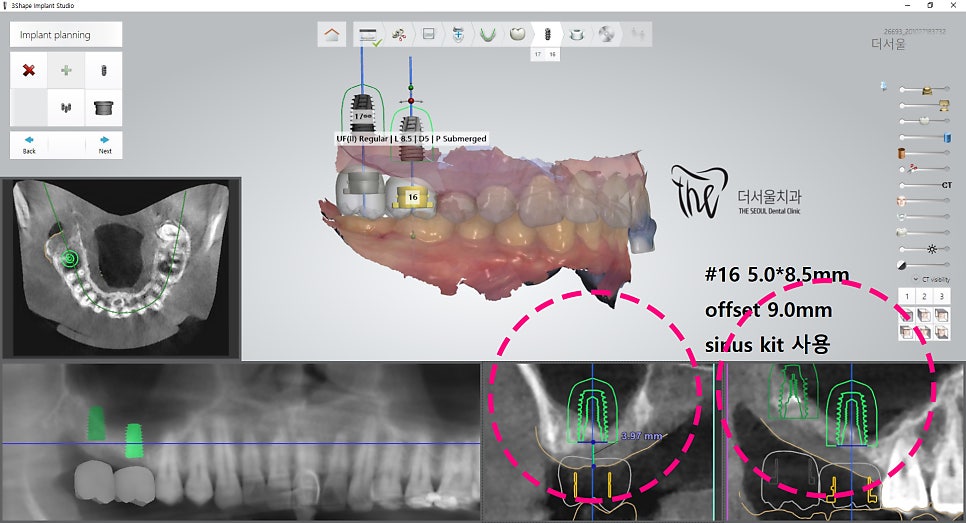
Task: Select the dark sleeve tool icon
Action: click(x=104, y=108)
